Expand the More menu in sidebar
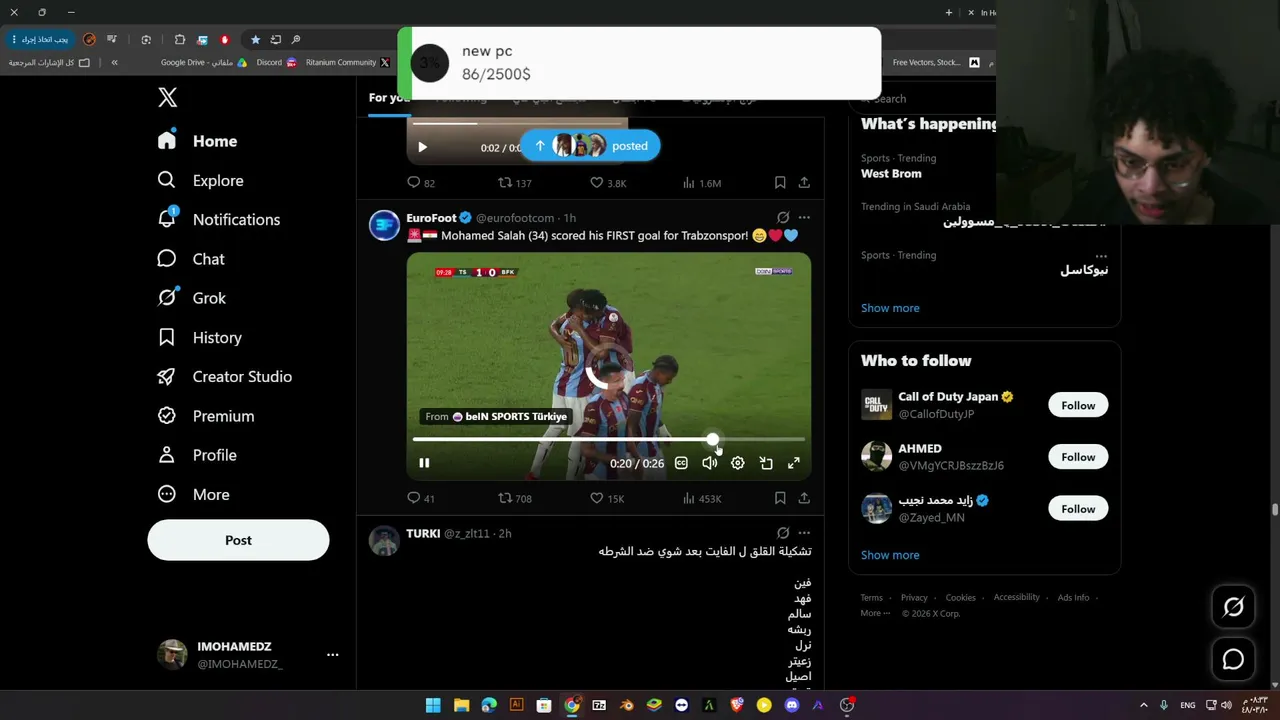This screenshot has width=1280, height=720. (x=193, y=494)
